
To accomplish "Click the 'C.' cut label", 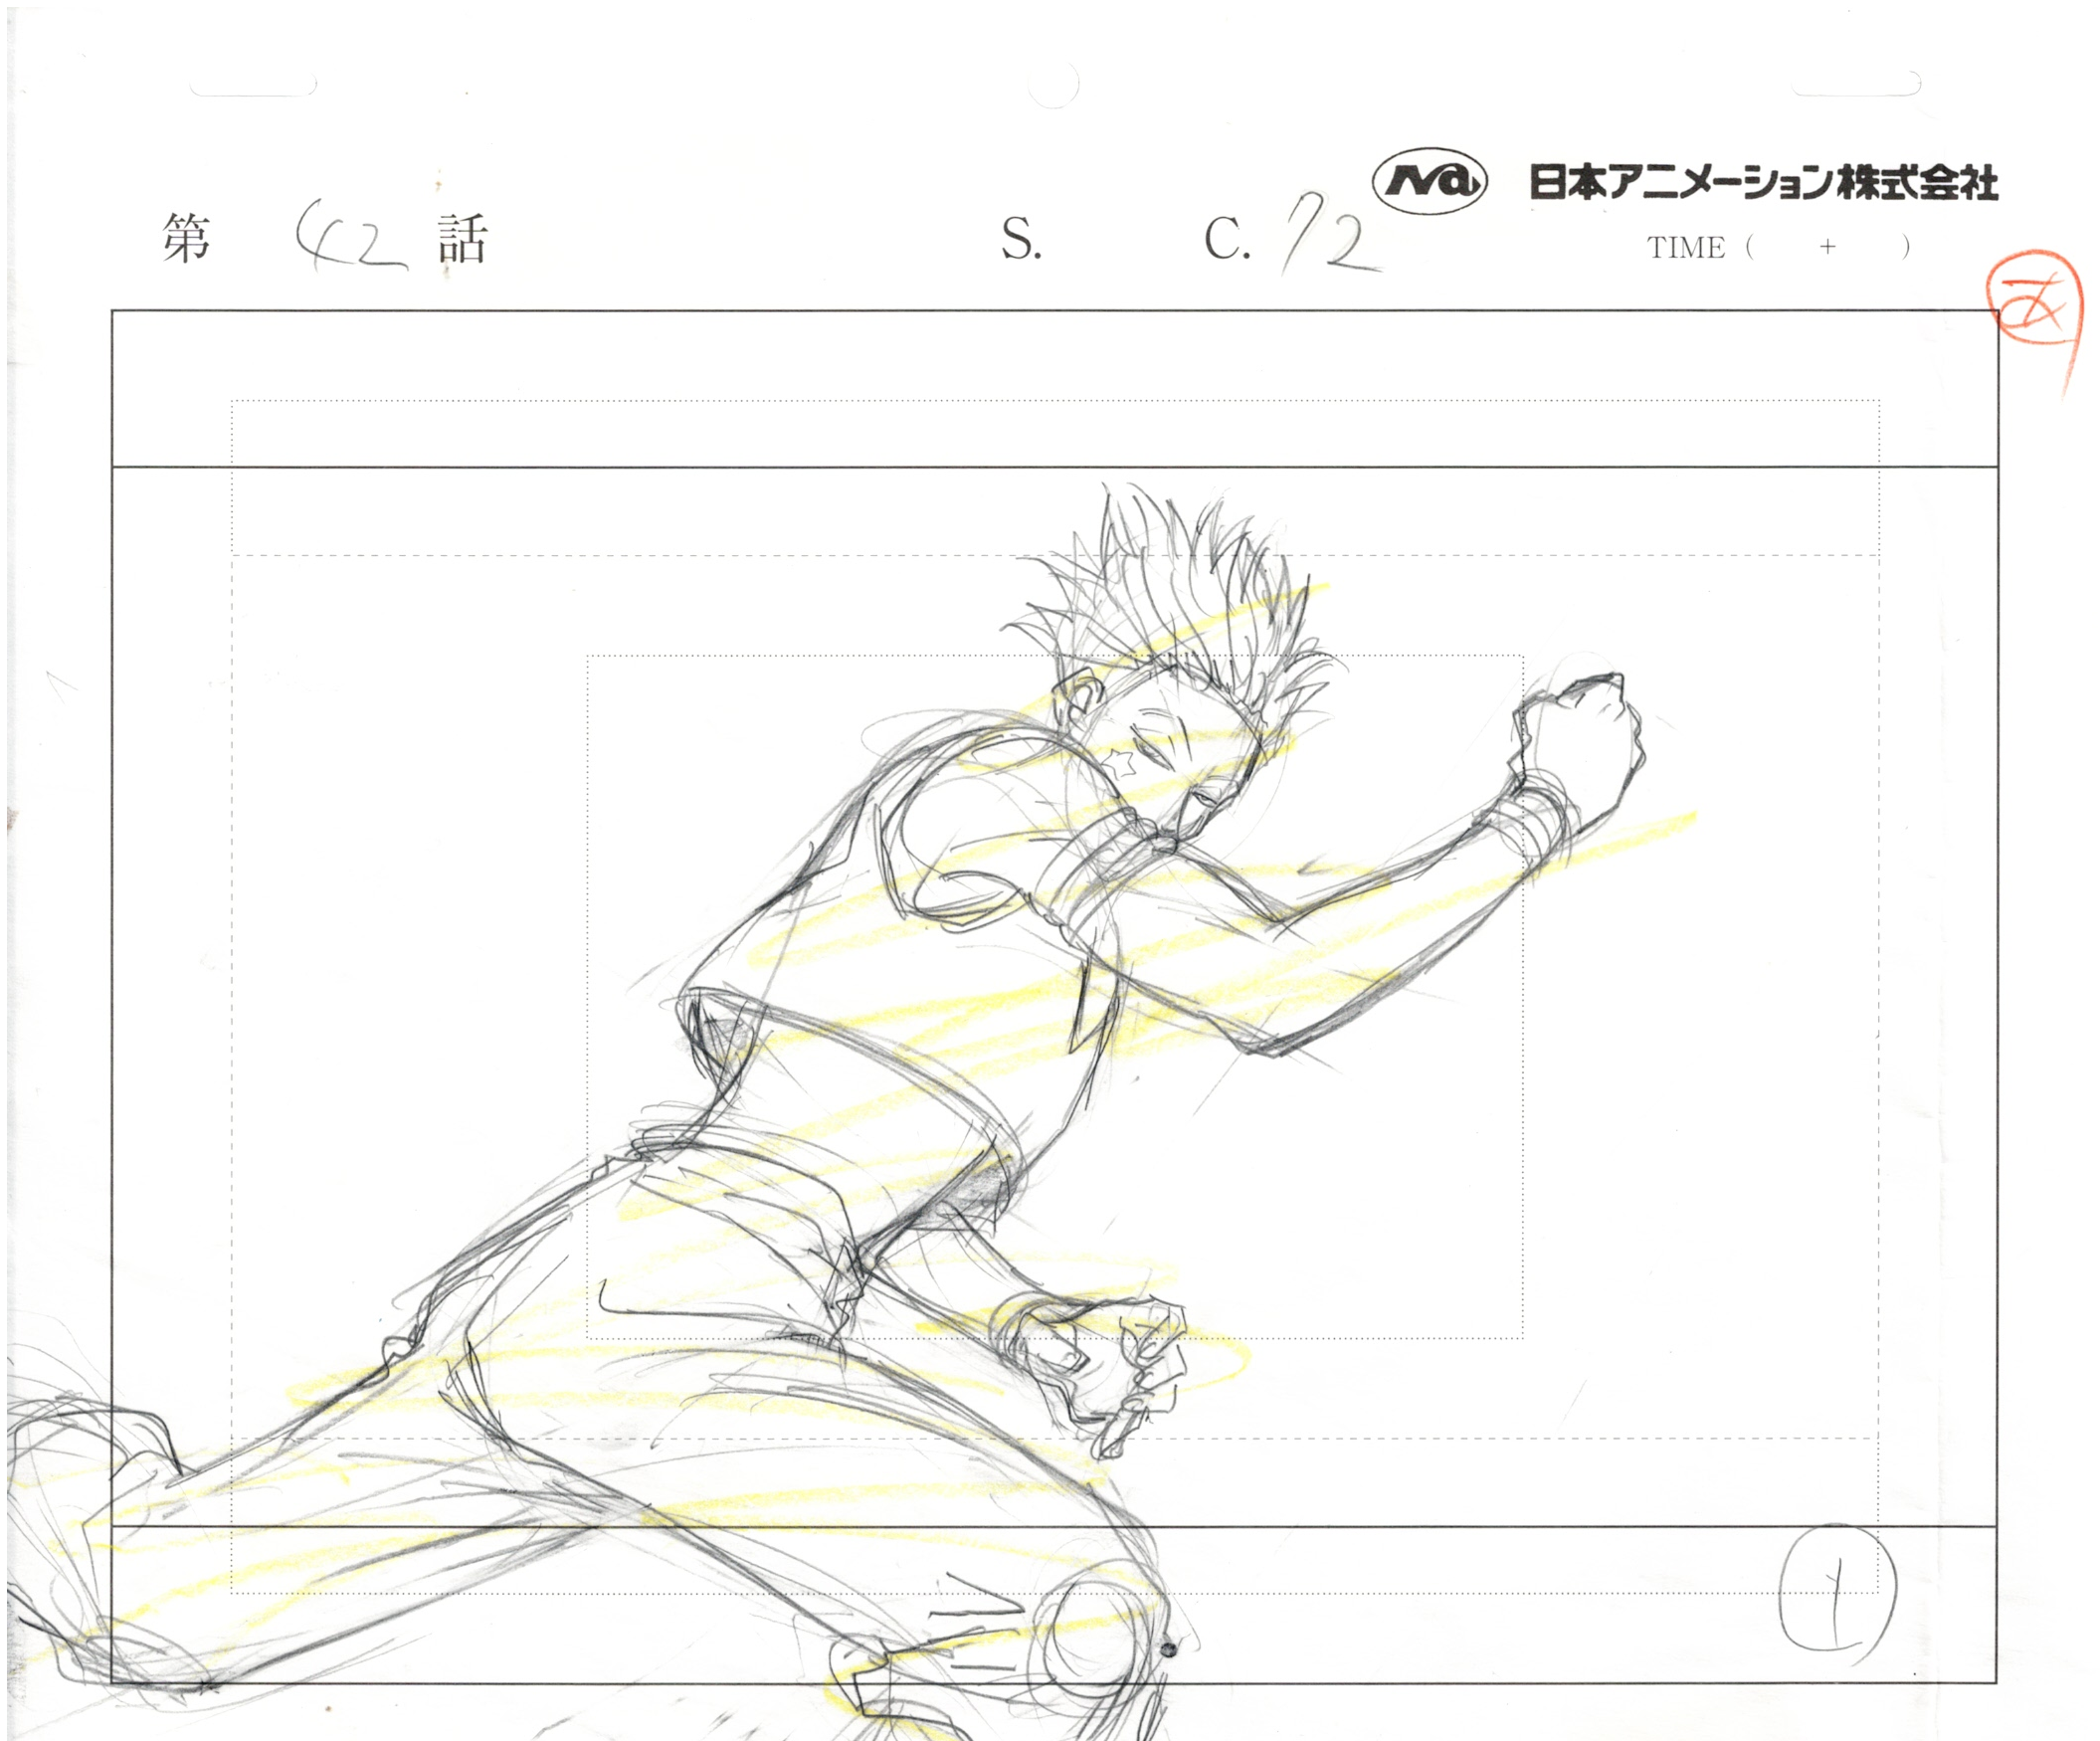I will click(1227, 240).
